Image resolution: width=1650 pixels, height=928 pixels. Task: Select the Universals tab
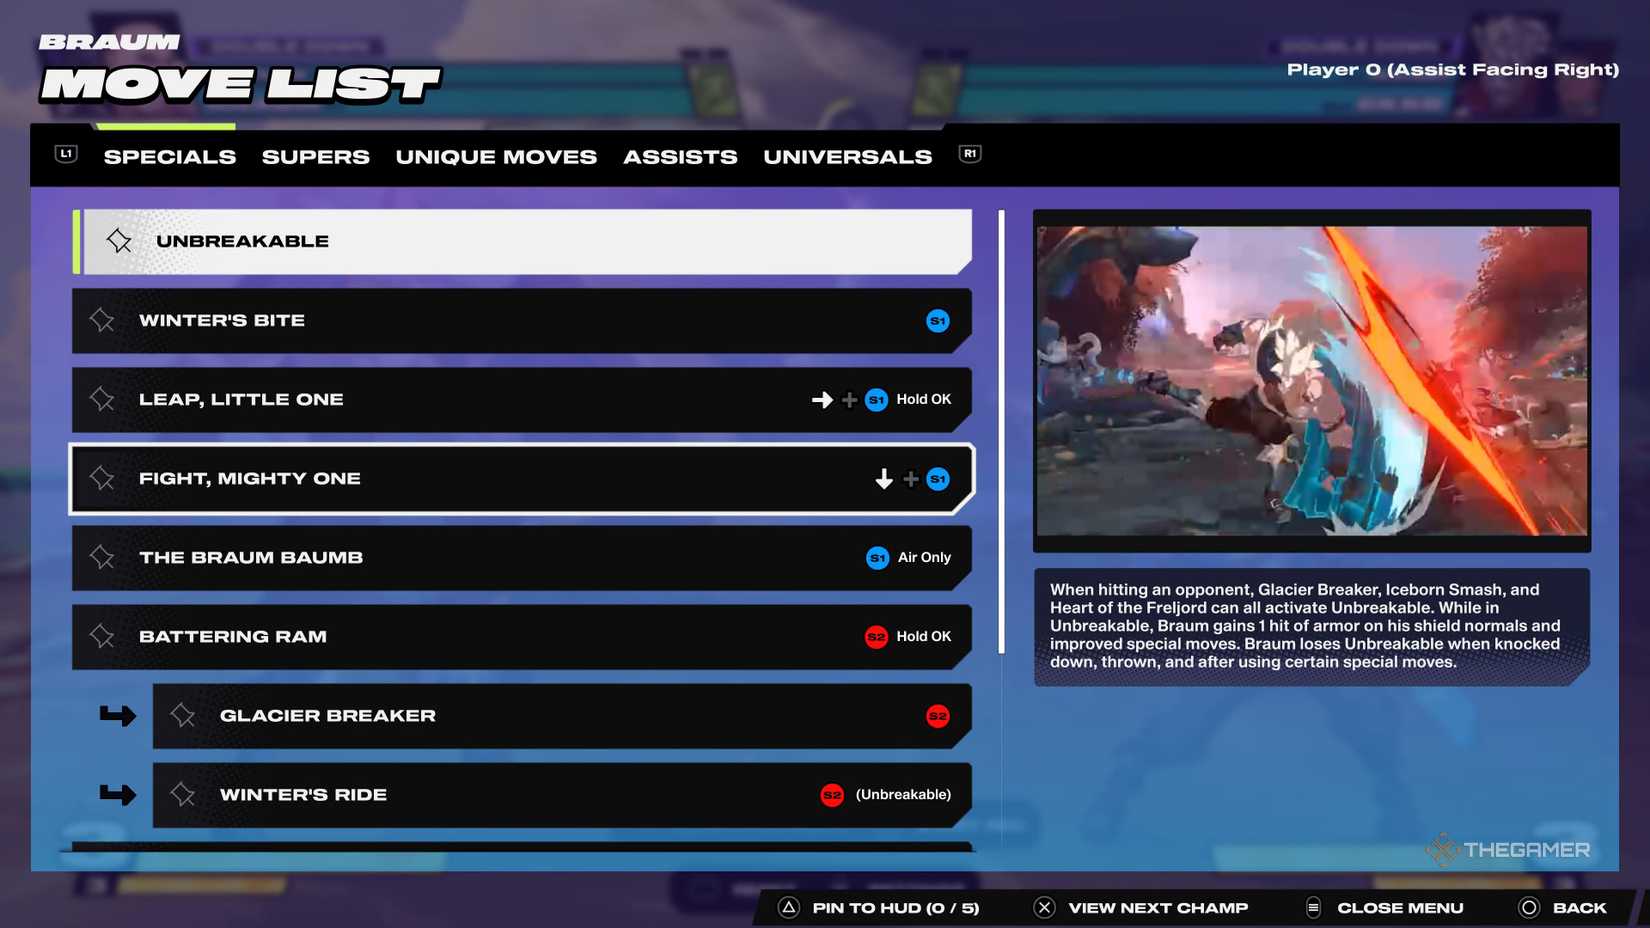[x=847, y=156]
